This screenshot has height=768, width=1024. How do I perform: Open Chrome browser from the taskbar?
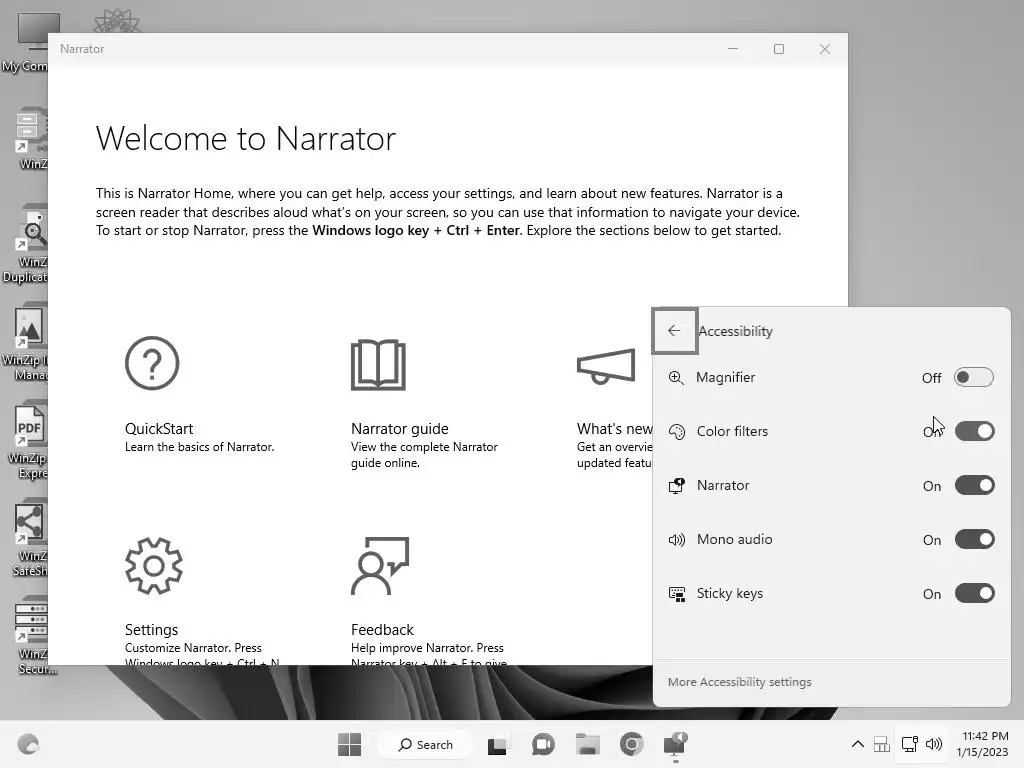(632, 744)
